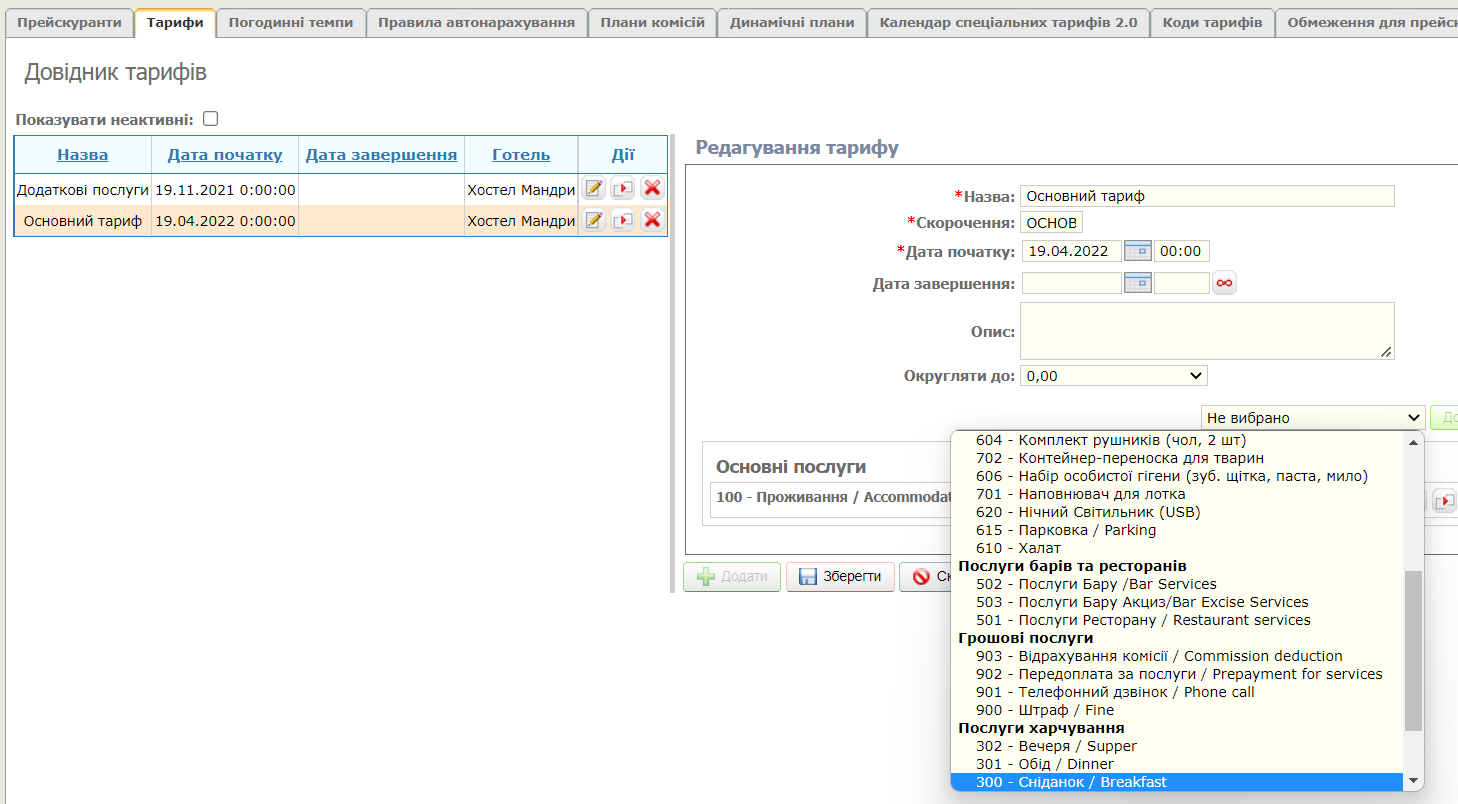This screenshot has height=804, width=1458.
Task: Click copy icon in Основний тариф row
Action: [x=623, y=220]
